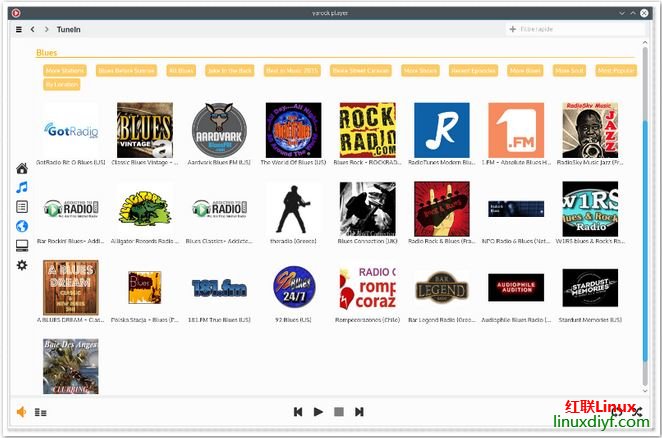
Task: Click the plus icon beside the filter field
Action: (513, 29)
